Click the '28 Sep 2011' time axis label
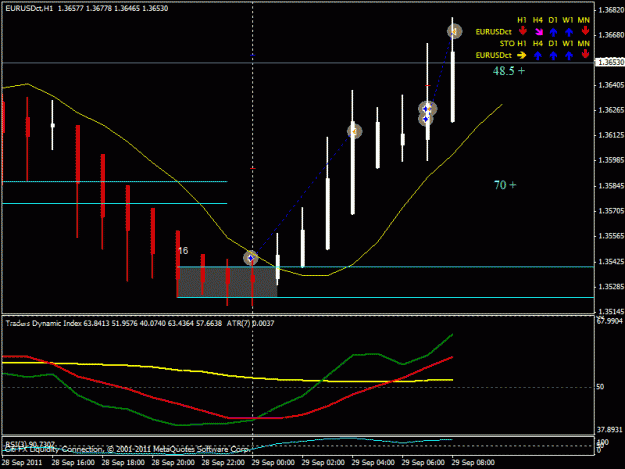 click(22, 463)
